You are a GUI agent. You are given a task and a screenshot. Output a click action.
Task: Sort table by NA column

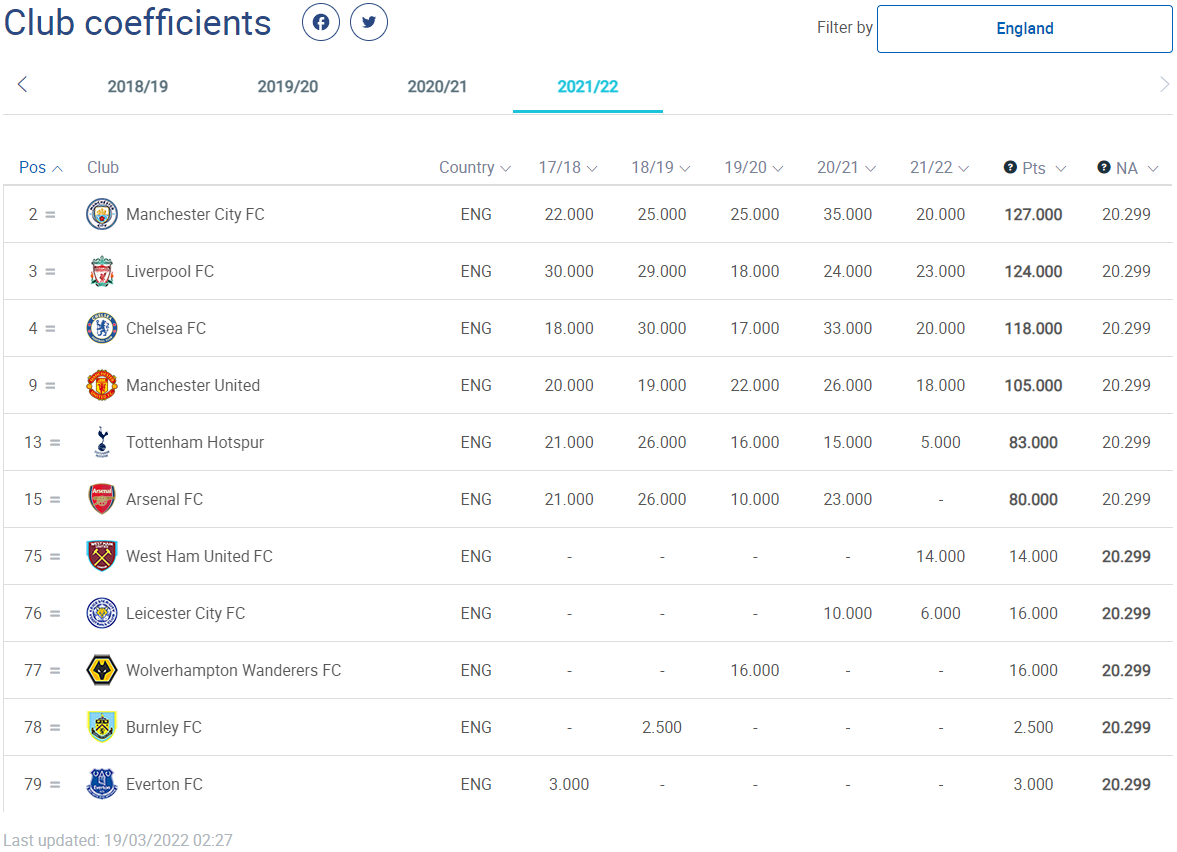pyautogui.click(x=1137, y=168)
